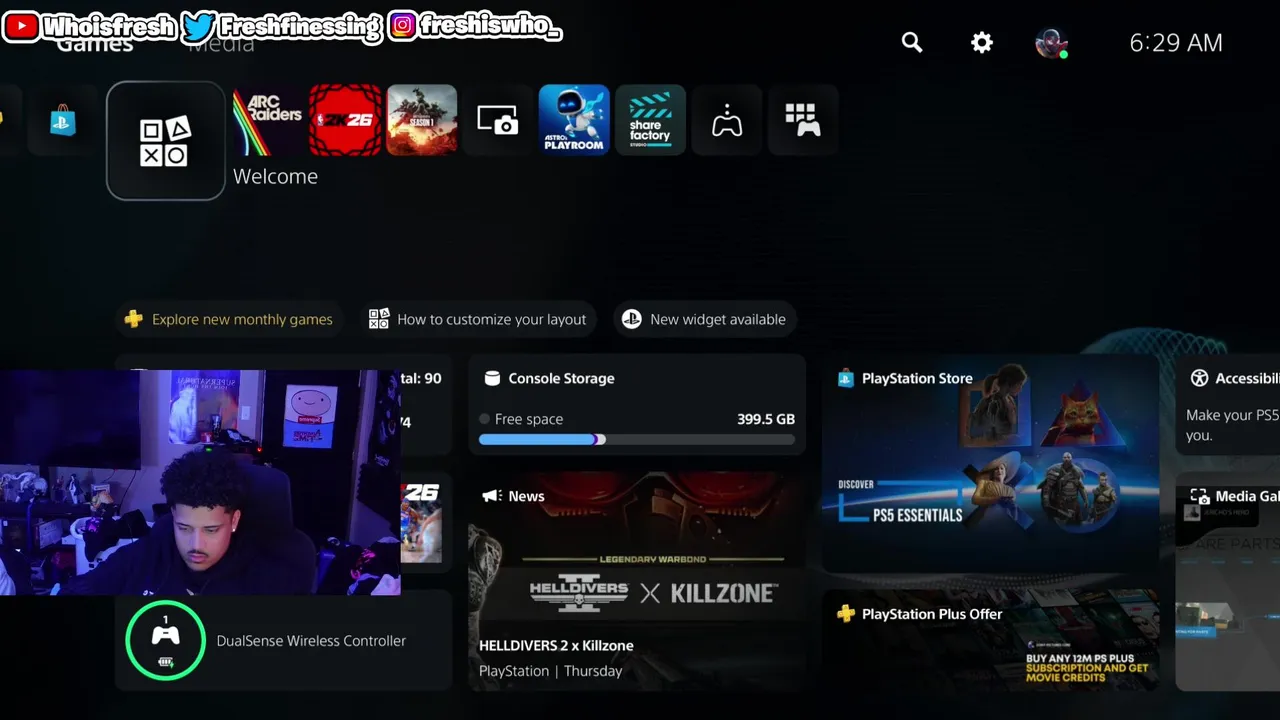Launch NBA 2K26 game tile
Image resolution: width=1280 pixels, height=720 pixels.
pyautogui.click(x=345, y=120)
